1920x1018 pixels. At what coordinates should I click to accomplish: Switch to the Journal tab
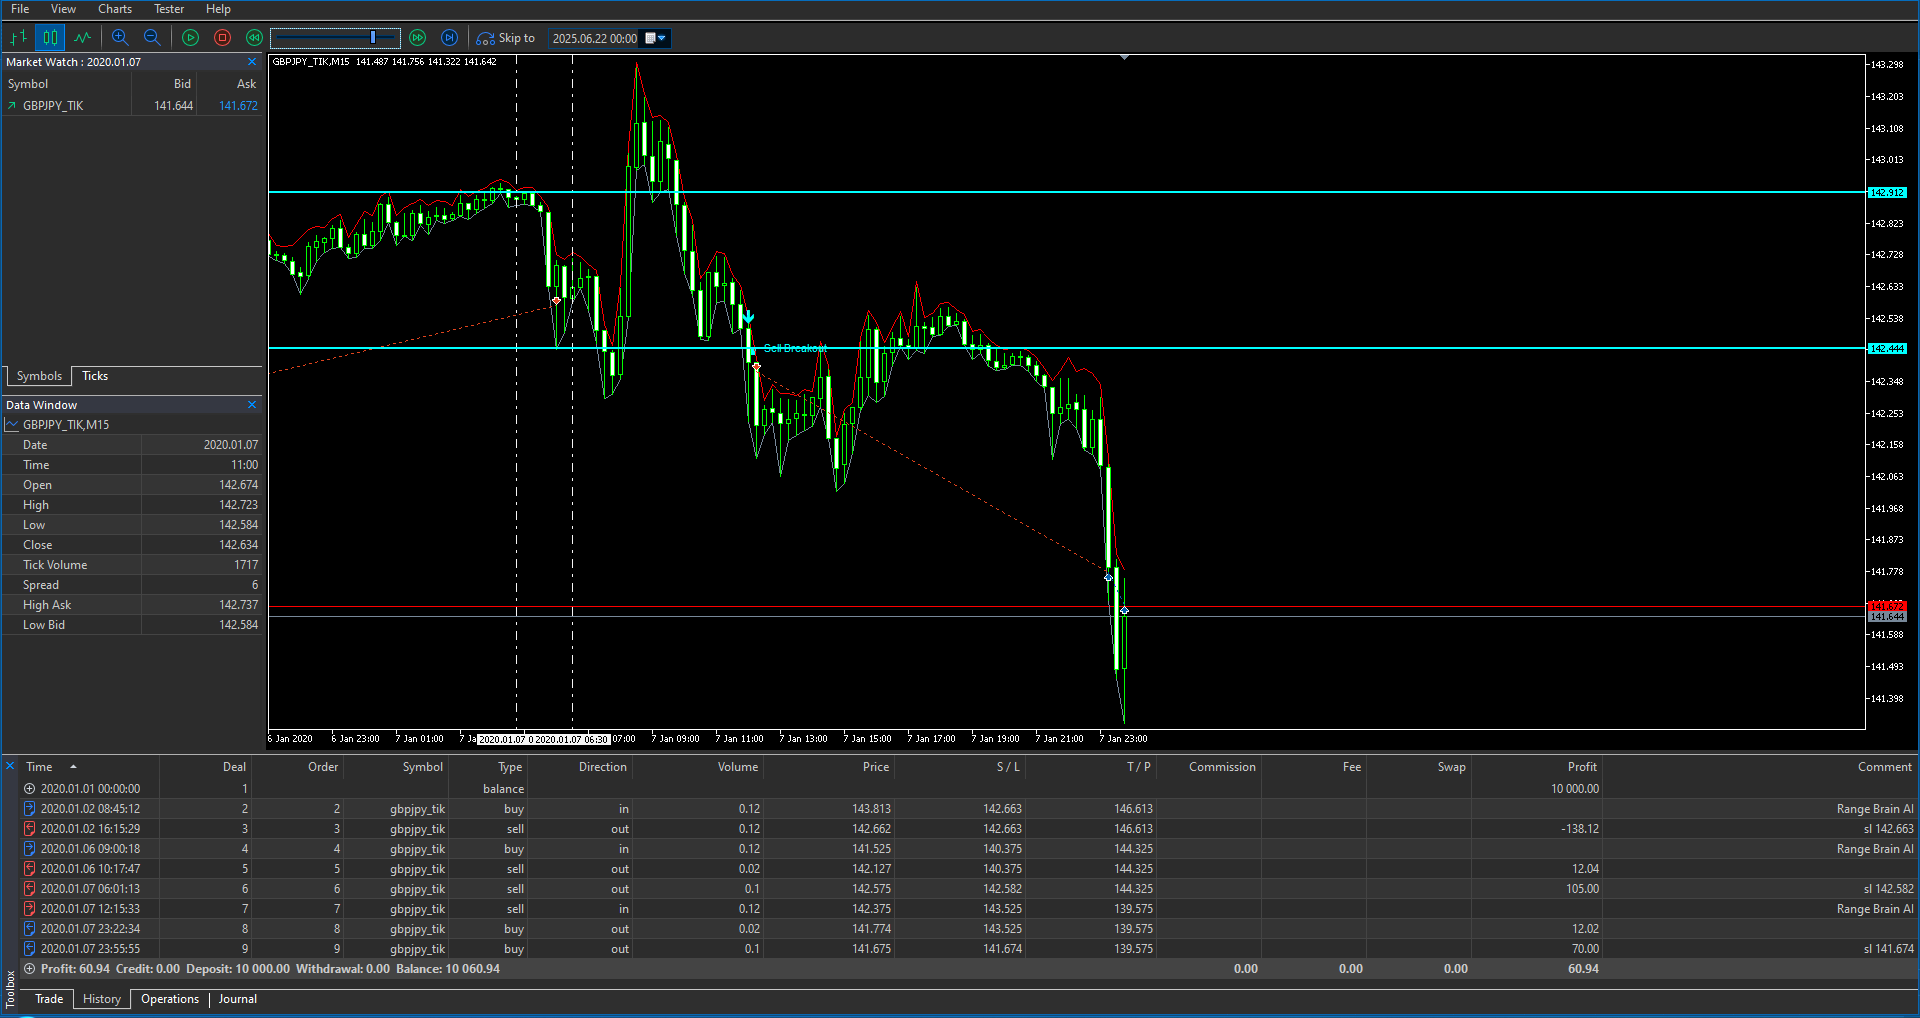[x=237, y=999]
